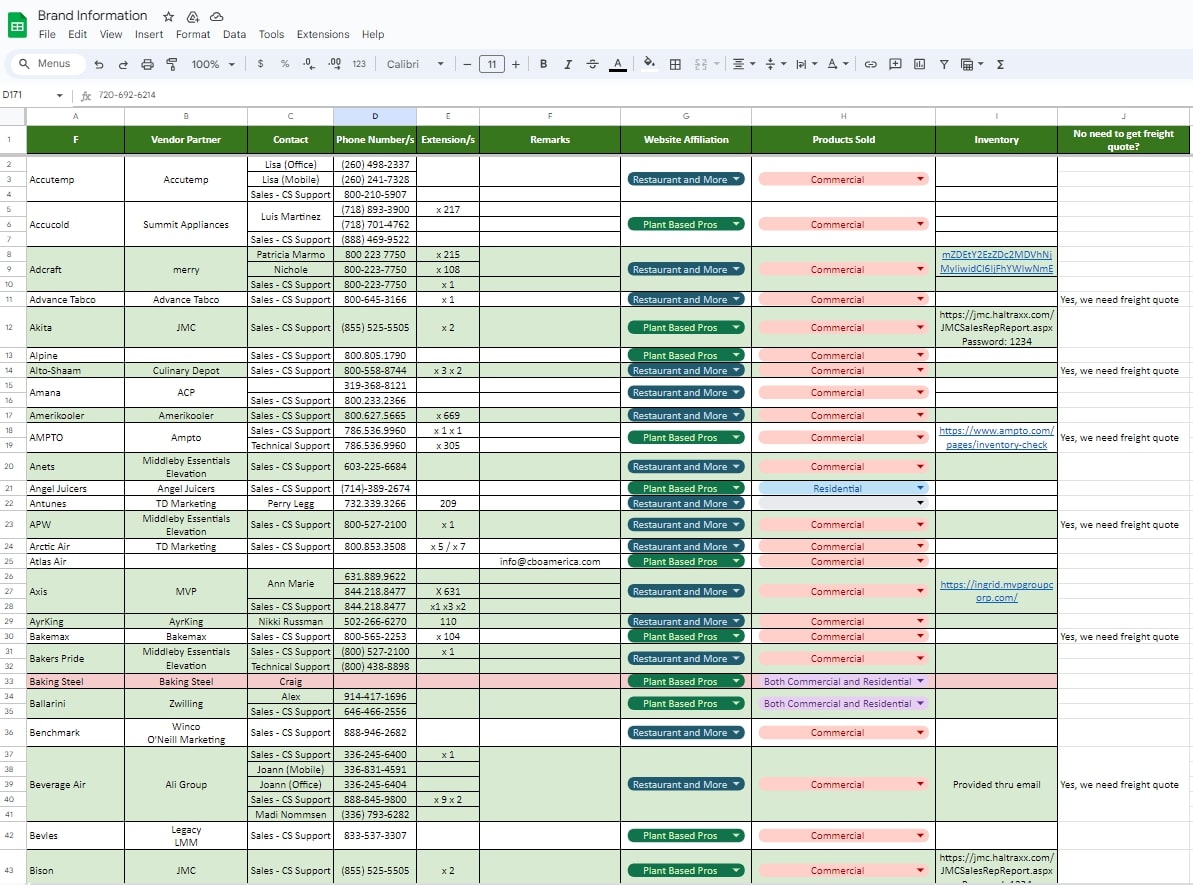The width and height of the screenshot is (1193, 885).
Task: Select the Beverage Air brand cell
Action: click(x=75, y=785)
